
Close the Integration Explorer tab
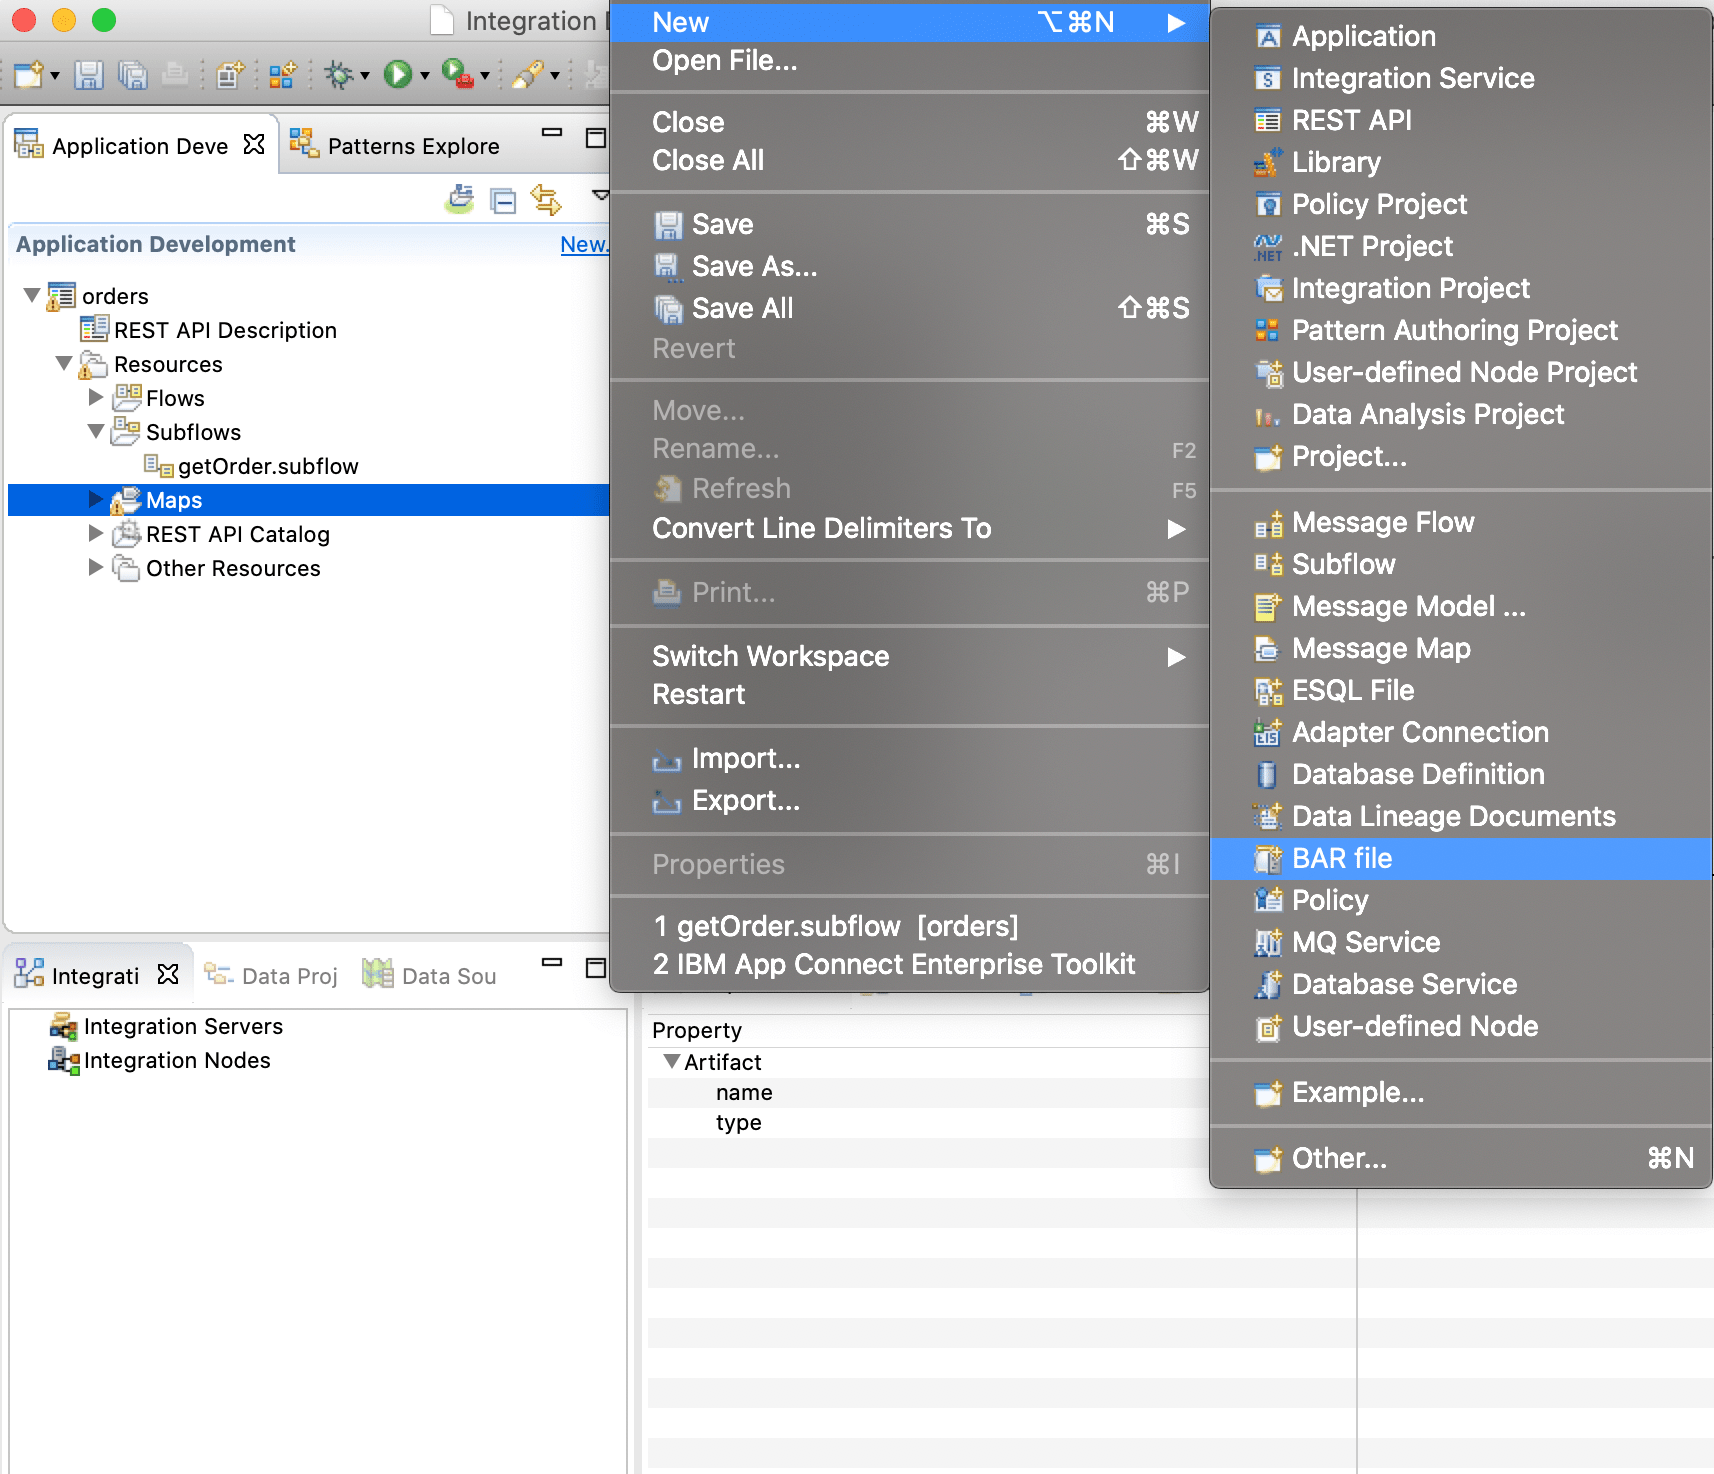pyautogui.click(x=168, y=974)
